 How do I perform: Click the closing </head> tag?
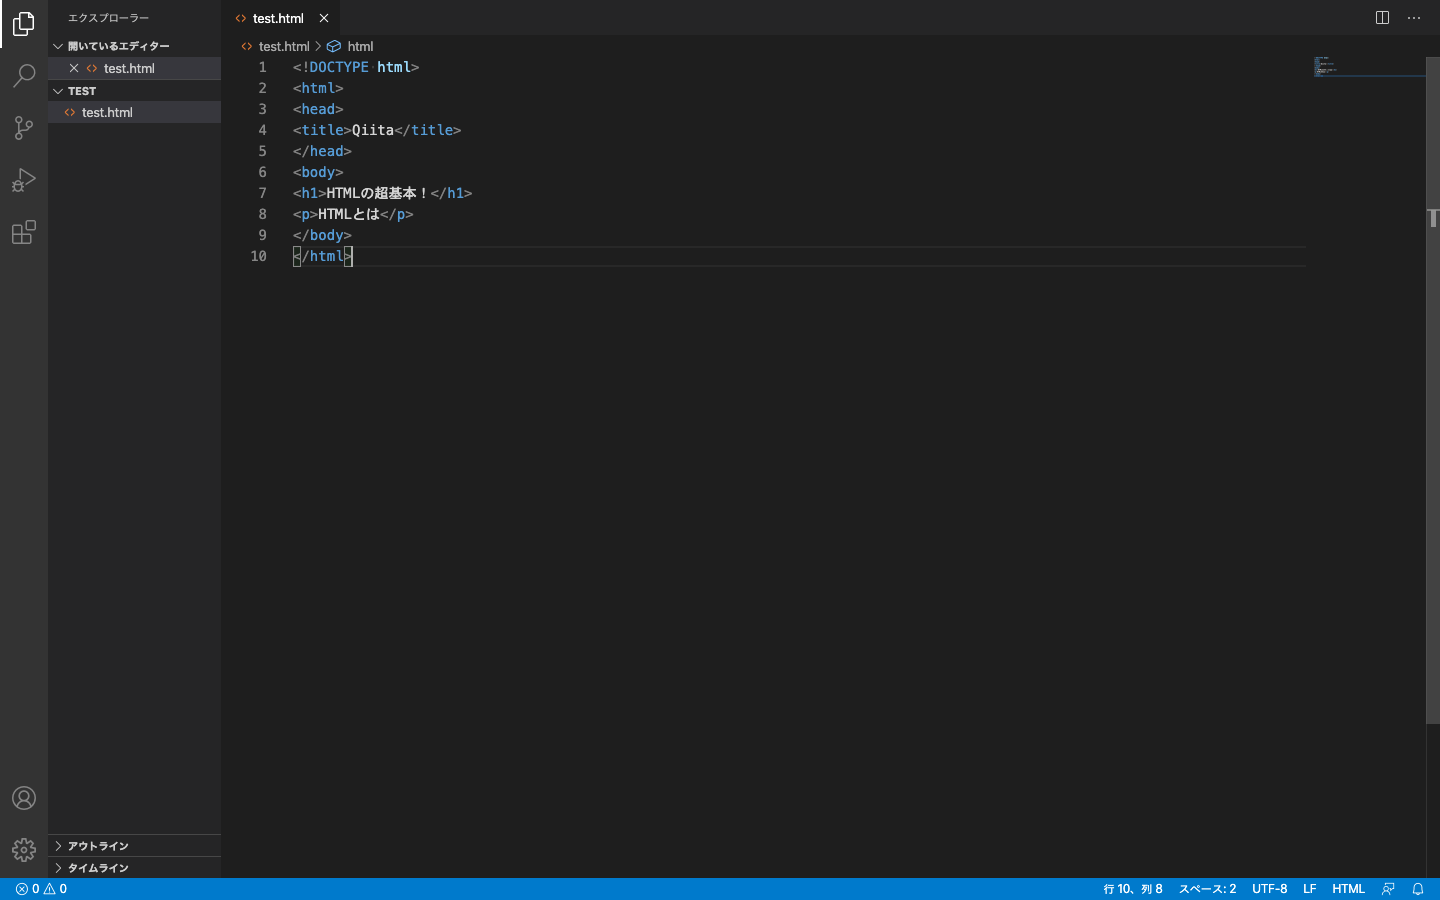[322, 151]
